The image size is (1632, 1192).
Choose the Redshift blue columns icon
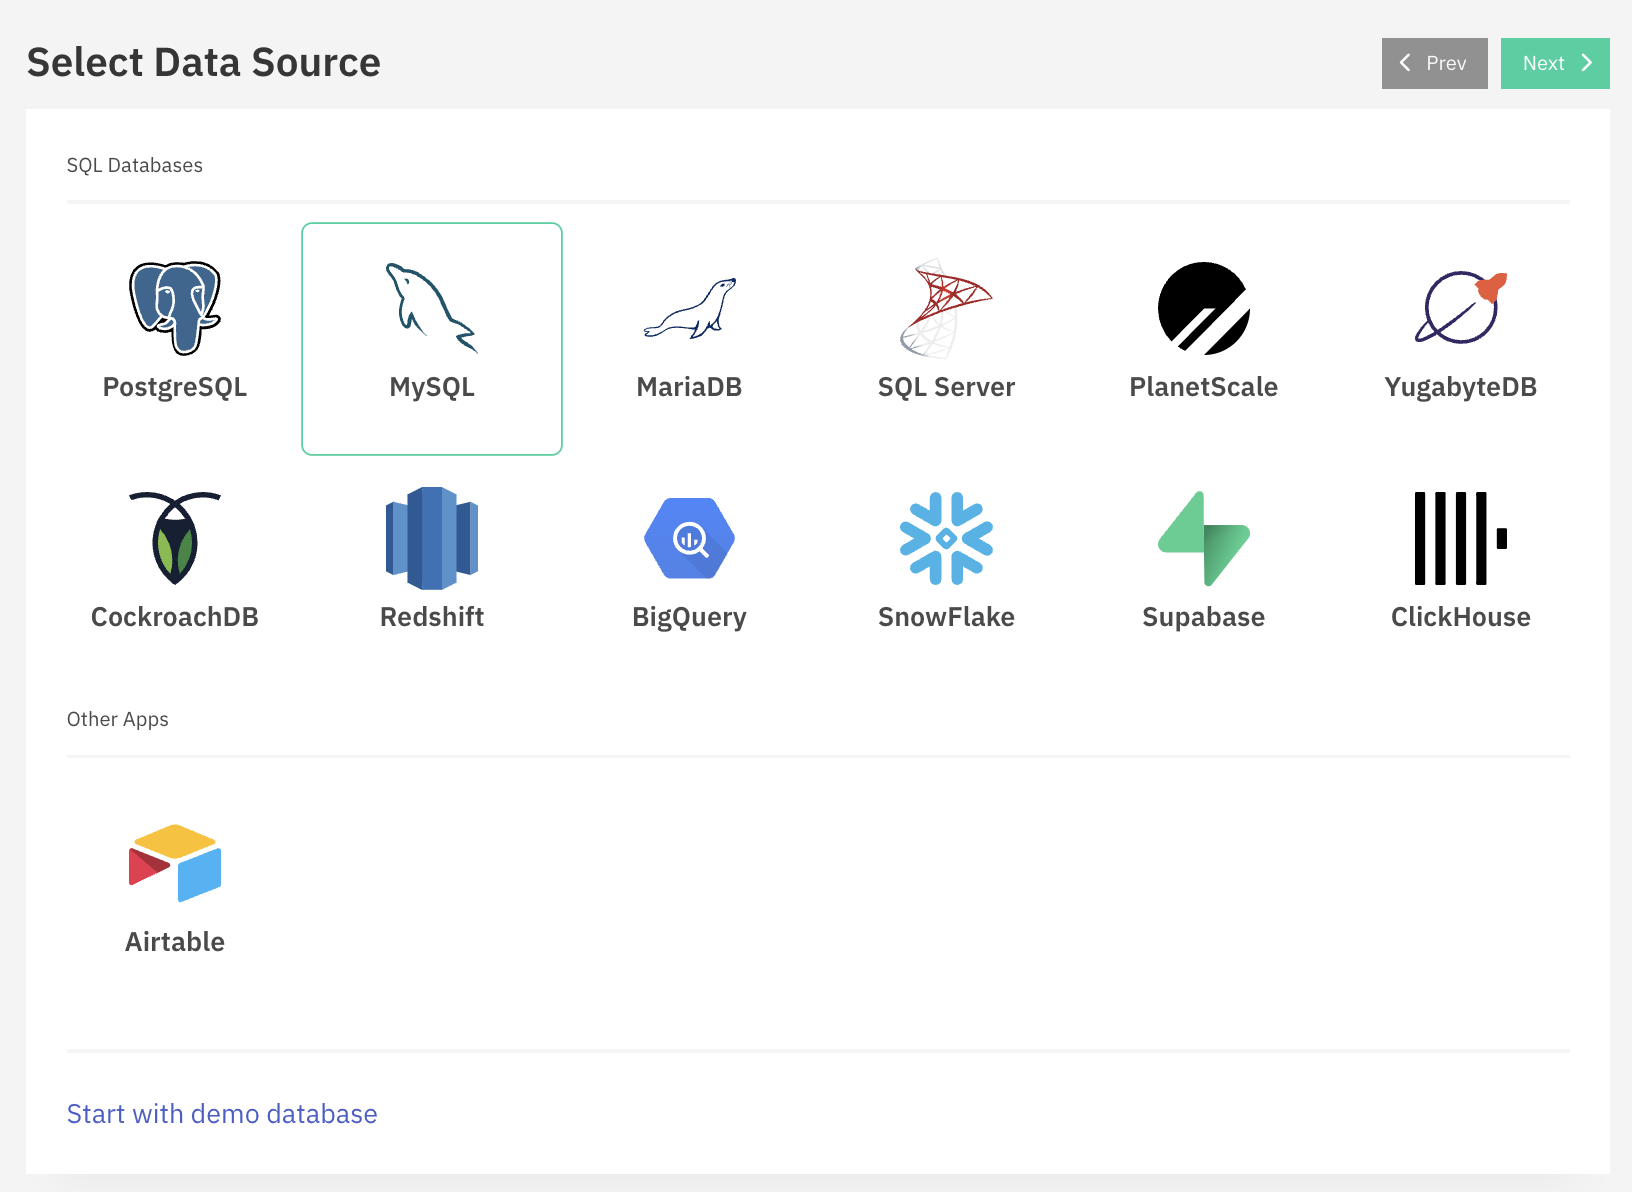(432, 538)
